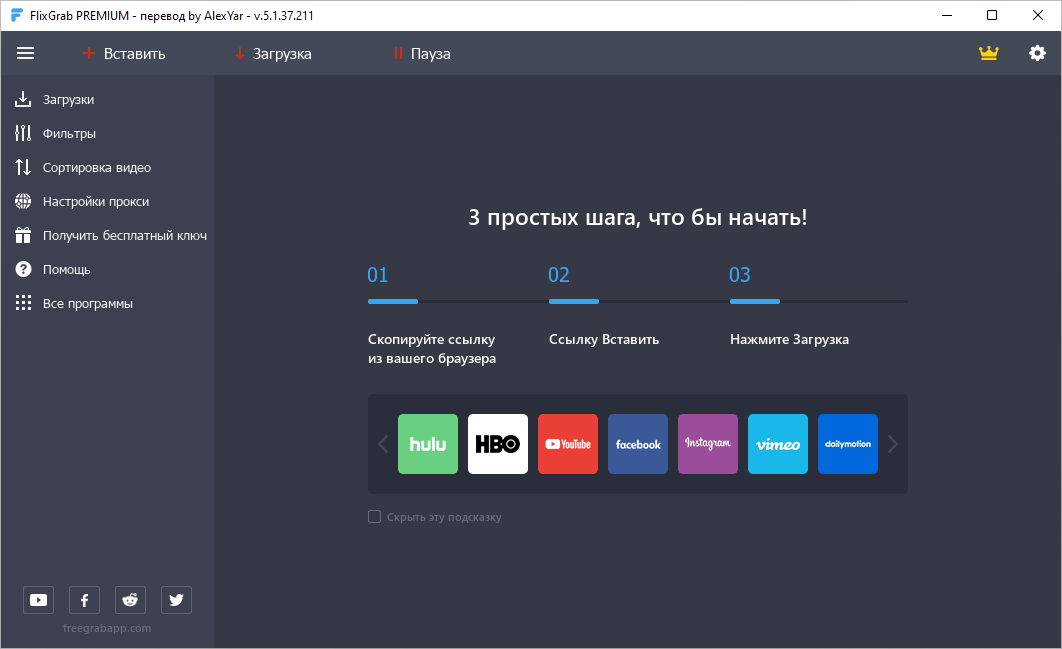This screenshot has width=1062, height=649.
Task: Open the Reddit social icon
Action: pyautogui.click(x=130, y=600)
